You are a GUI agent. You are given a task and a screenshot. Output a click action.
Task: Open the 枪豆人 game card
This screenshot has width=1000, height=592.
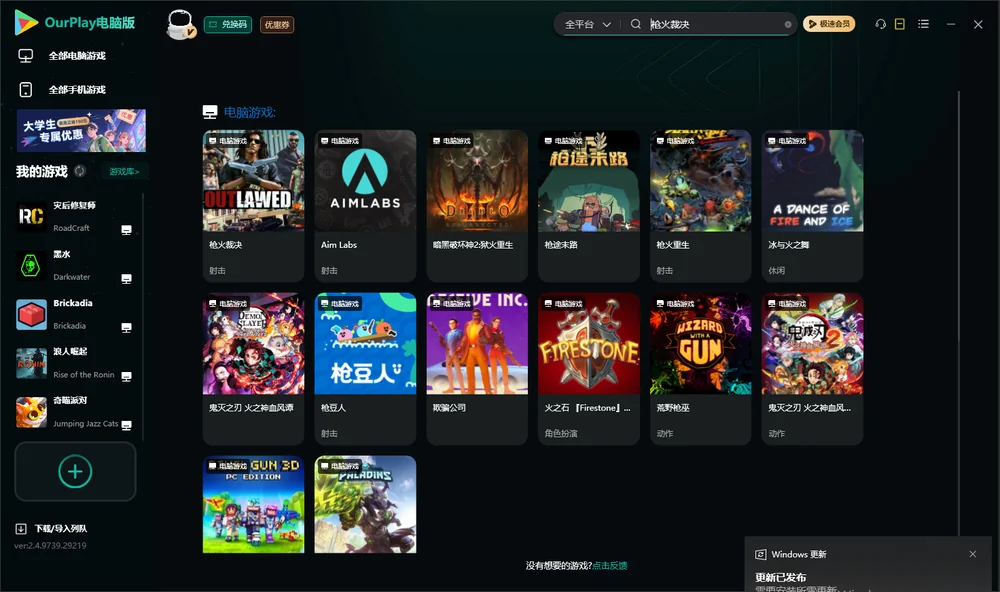pyautogui.click(x=365, y=369)
